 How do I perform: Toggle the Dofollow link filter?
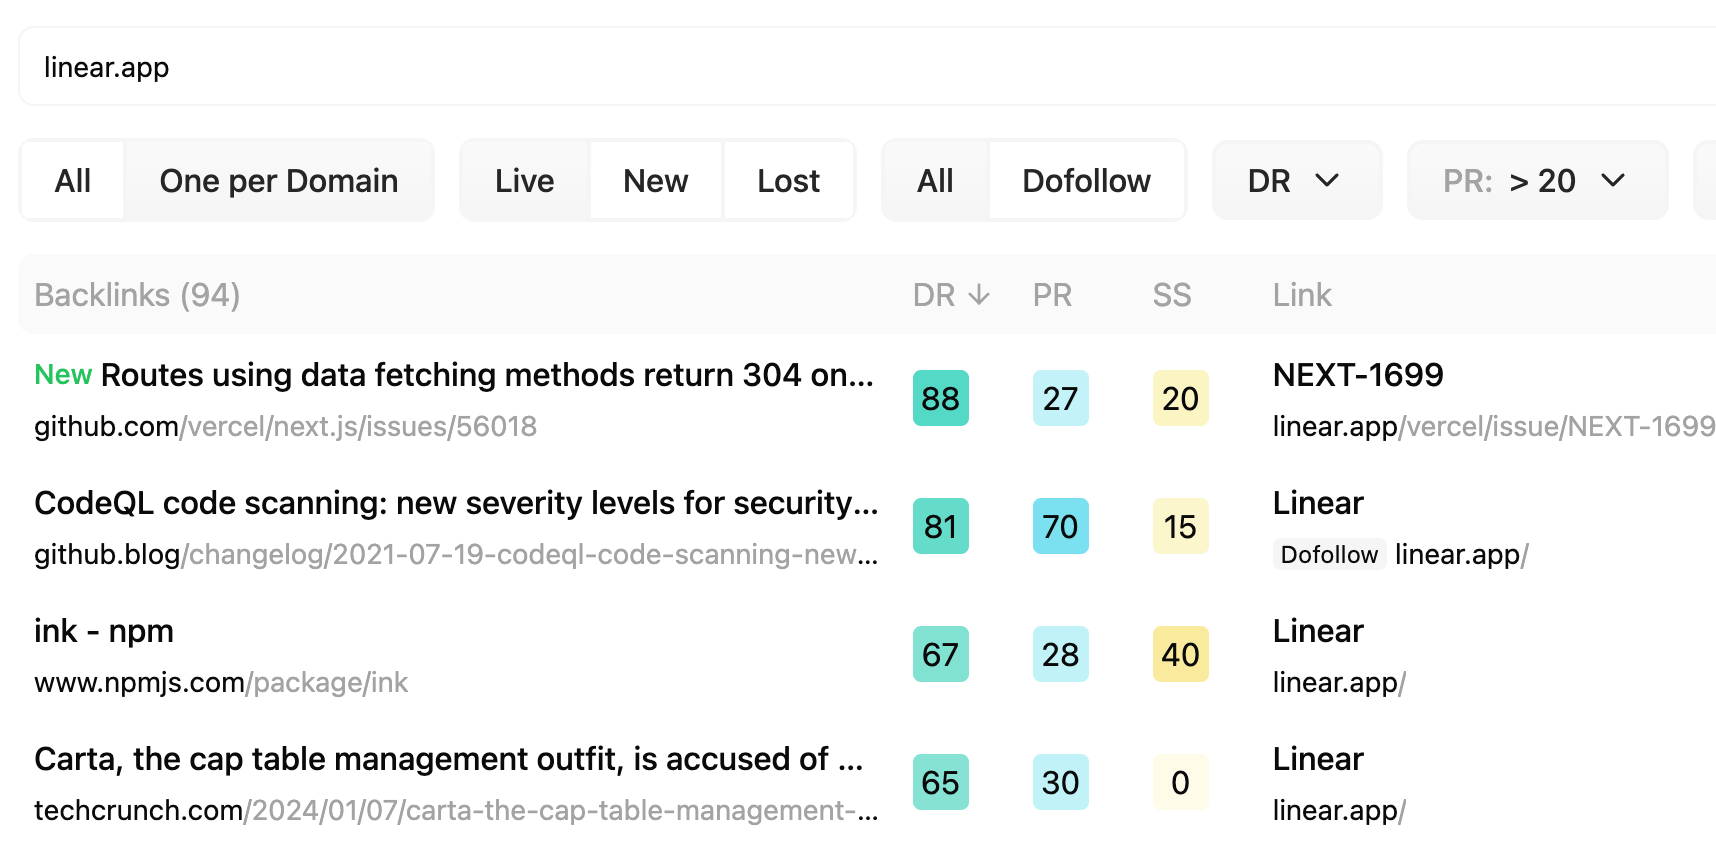pyautogui.click(x=1086, y=181)
